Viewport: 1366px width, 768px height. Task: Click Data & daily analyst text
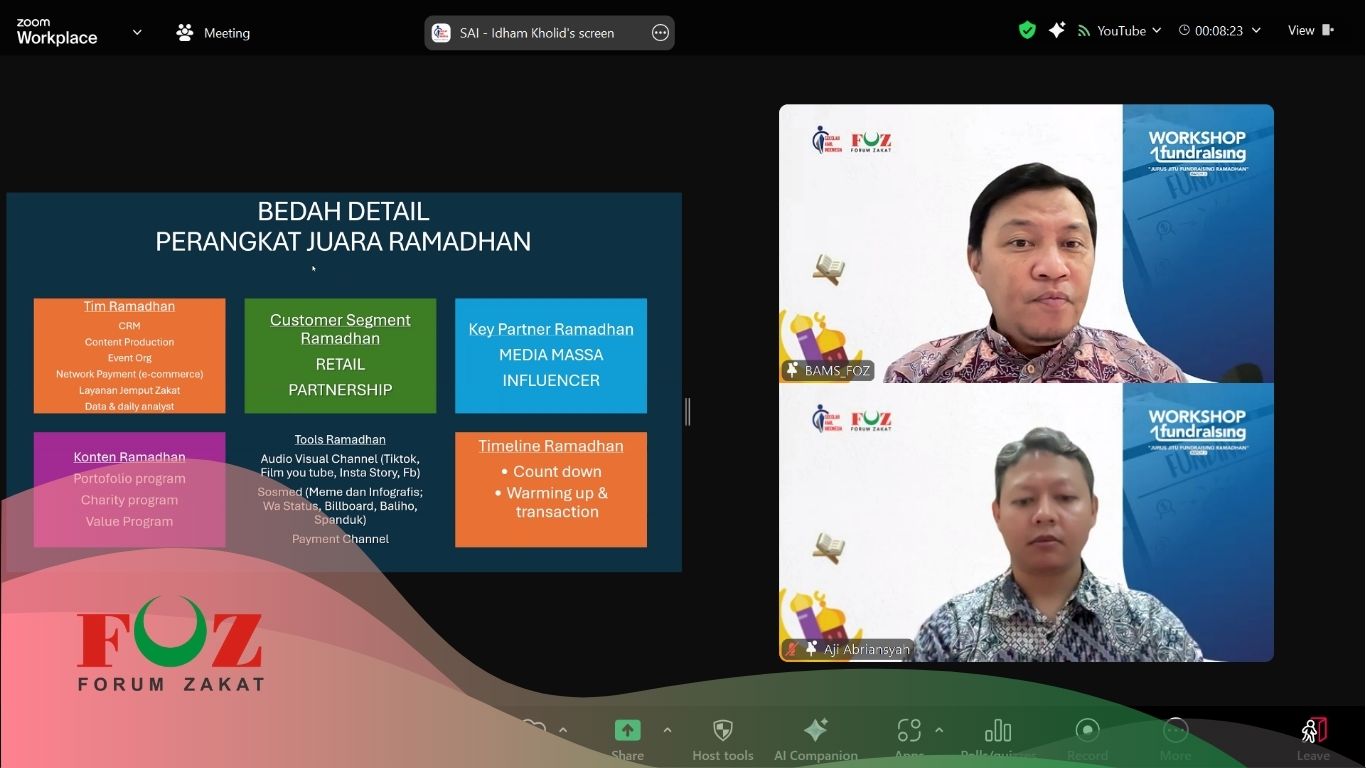(x=129, y=406)
